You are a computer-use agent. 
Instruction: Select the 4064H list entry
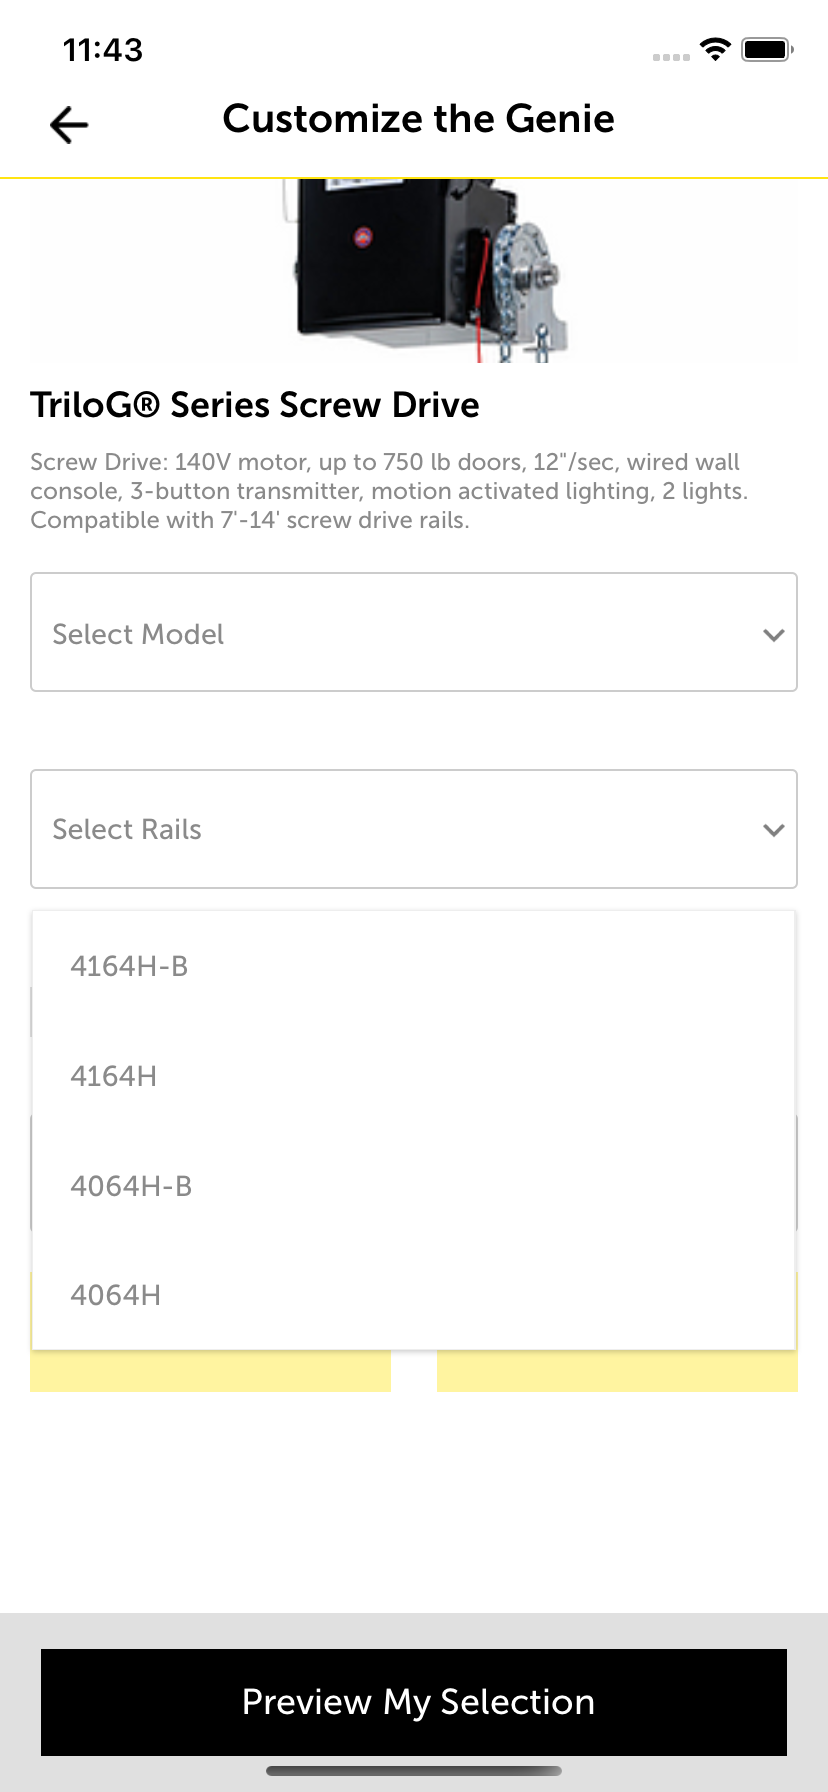click(x=115, y=1294)
